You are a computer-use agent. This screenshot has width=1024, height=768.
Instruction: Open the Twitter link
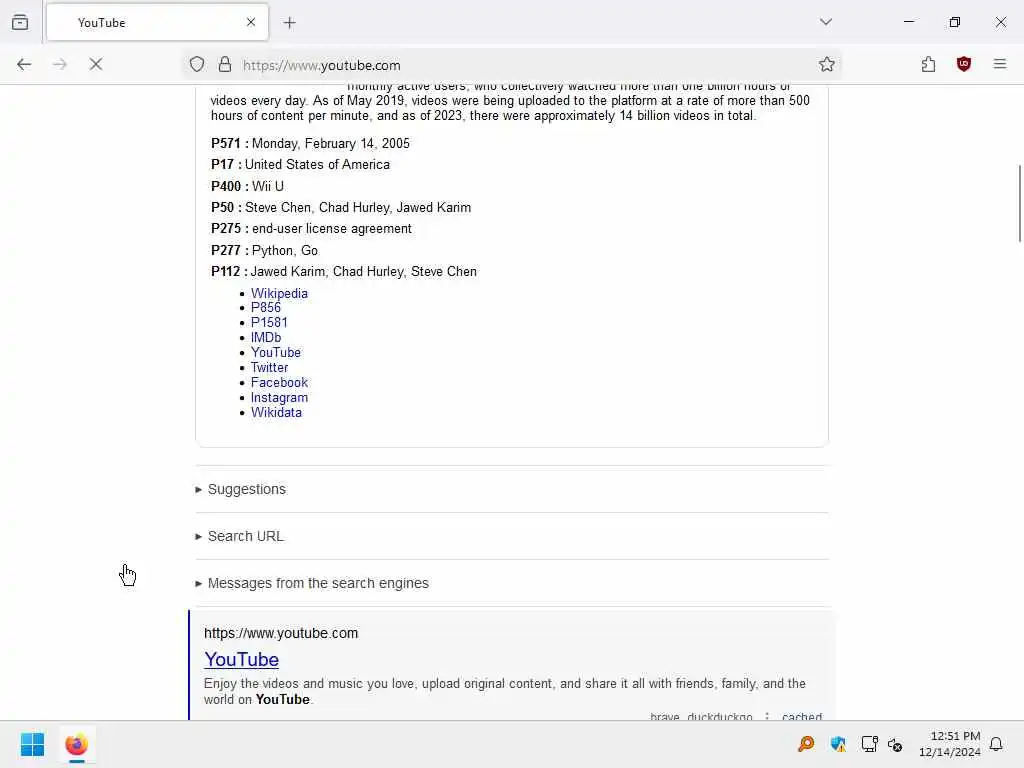click(x=269, y=368)
